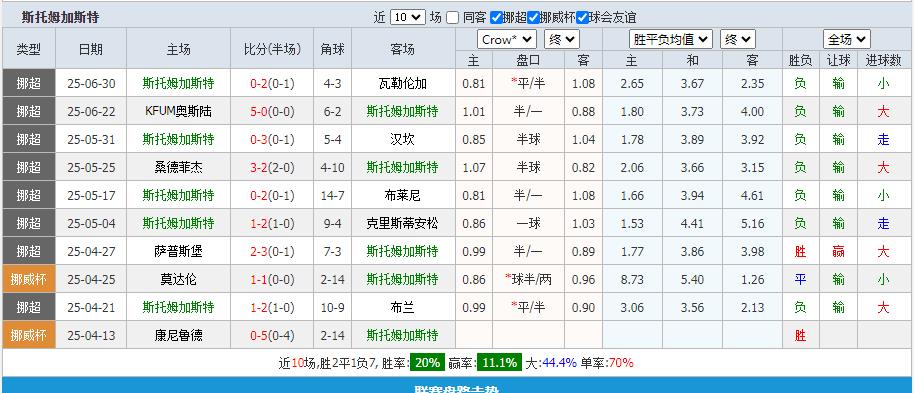Open score 0-2(0-1) against 布莱尼
Screen dimensions: 914x393
tap(273, 195)
